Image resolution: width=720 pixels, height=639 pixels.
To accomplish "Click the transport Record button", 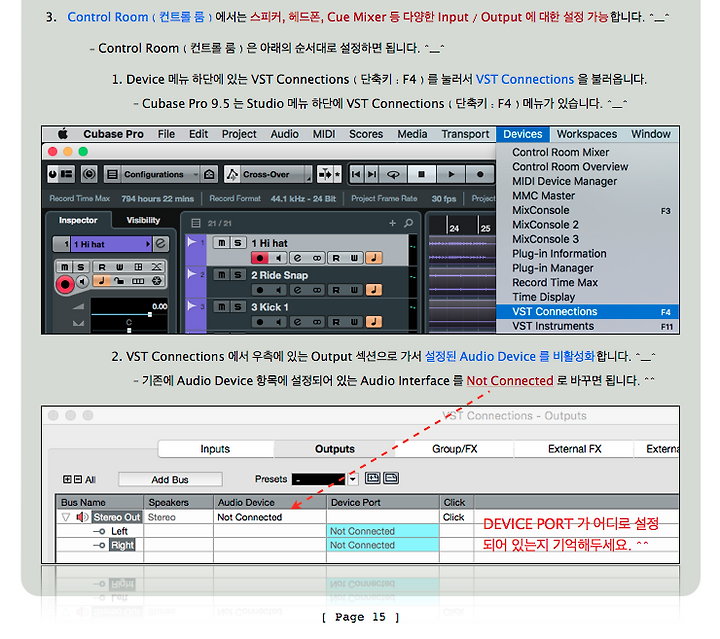I will [480, 174].
